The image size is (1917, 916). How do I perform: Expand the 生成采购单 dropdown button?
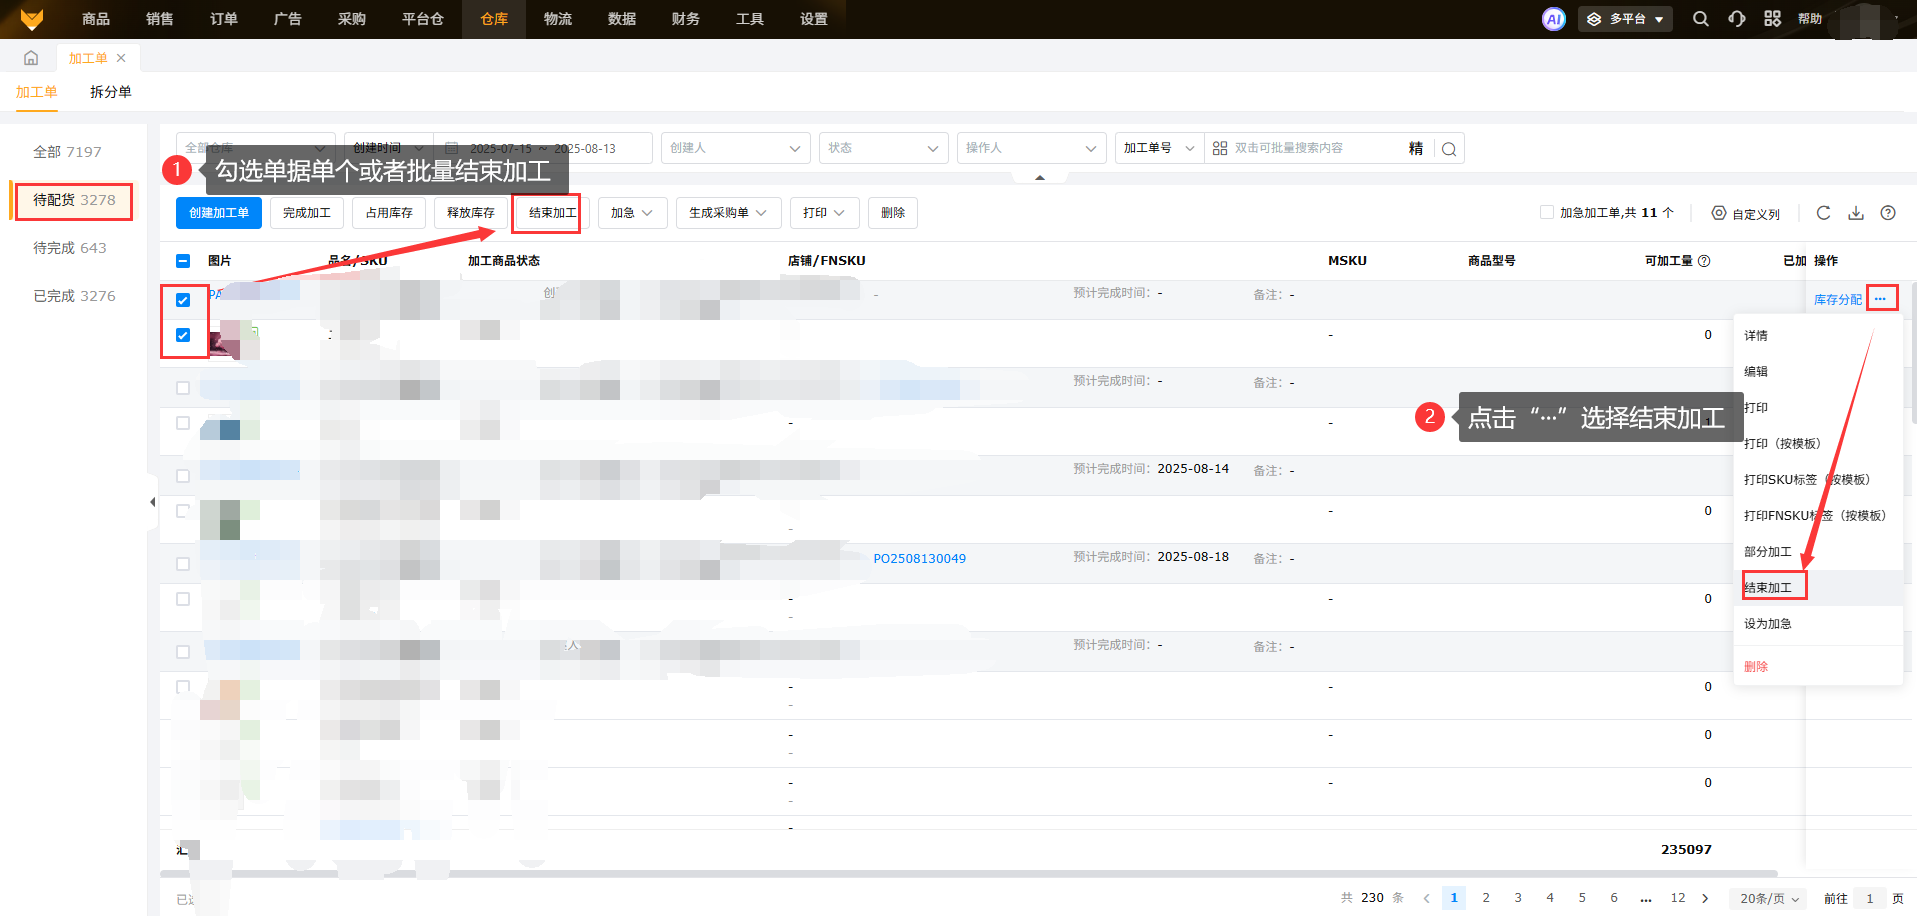728,213
